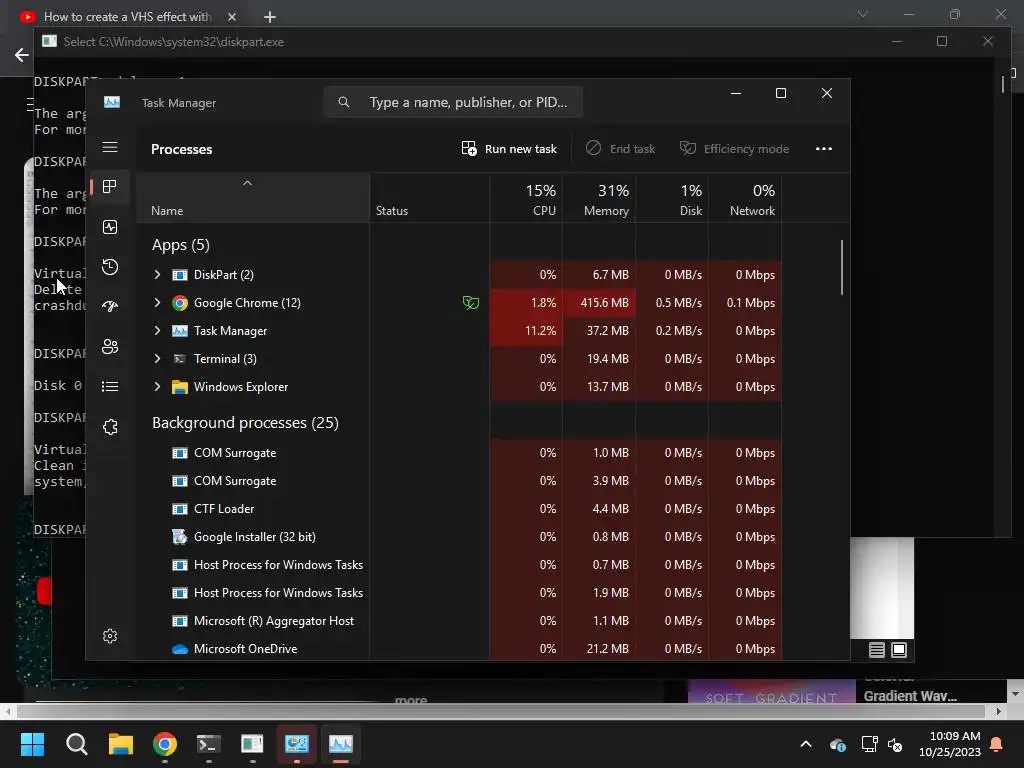The width and height of the screenshot is (1024, 768).
Task: Select the first COM Surrogate 1.0 MB row
Action: click(x=459, y=453)
